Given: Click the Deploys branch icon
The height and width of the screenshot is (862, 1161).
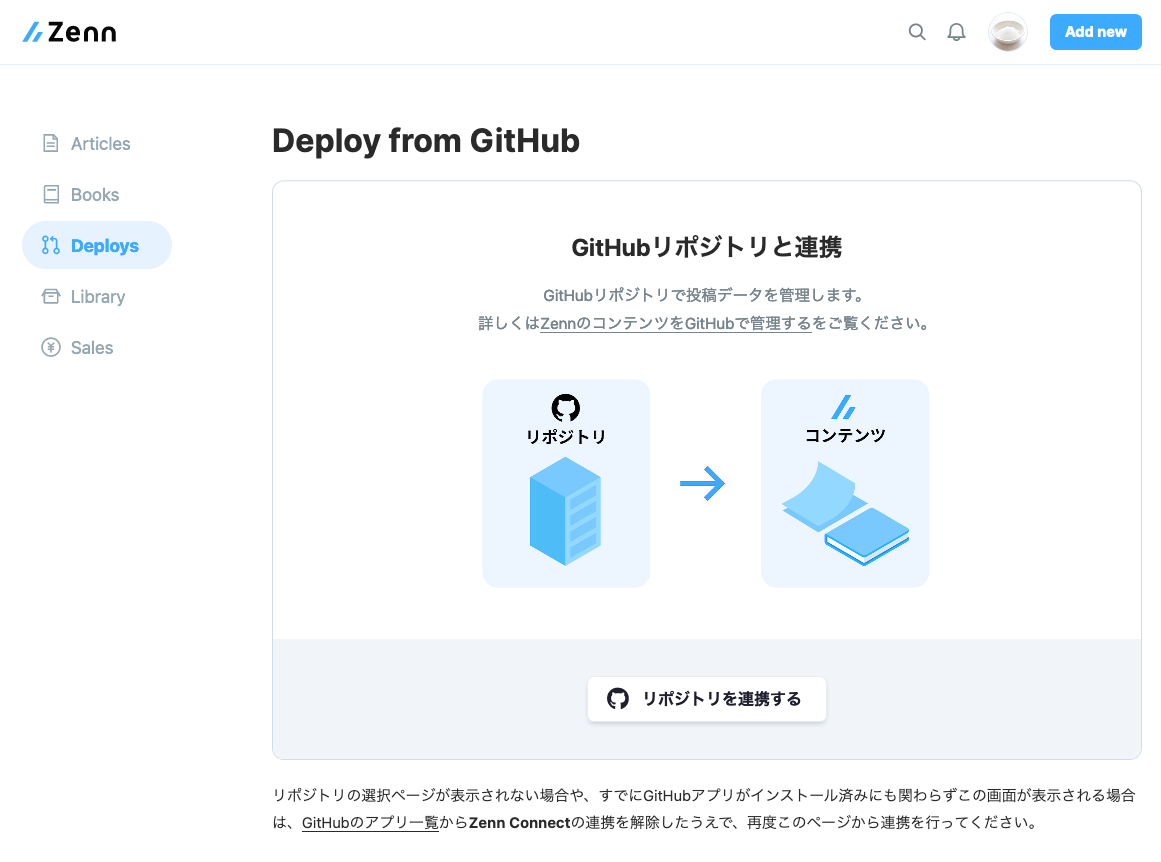Looking at the screenshot, I should (x=50, y=245).
